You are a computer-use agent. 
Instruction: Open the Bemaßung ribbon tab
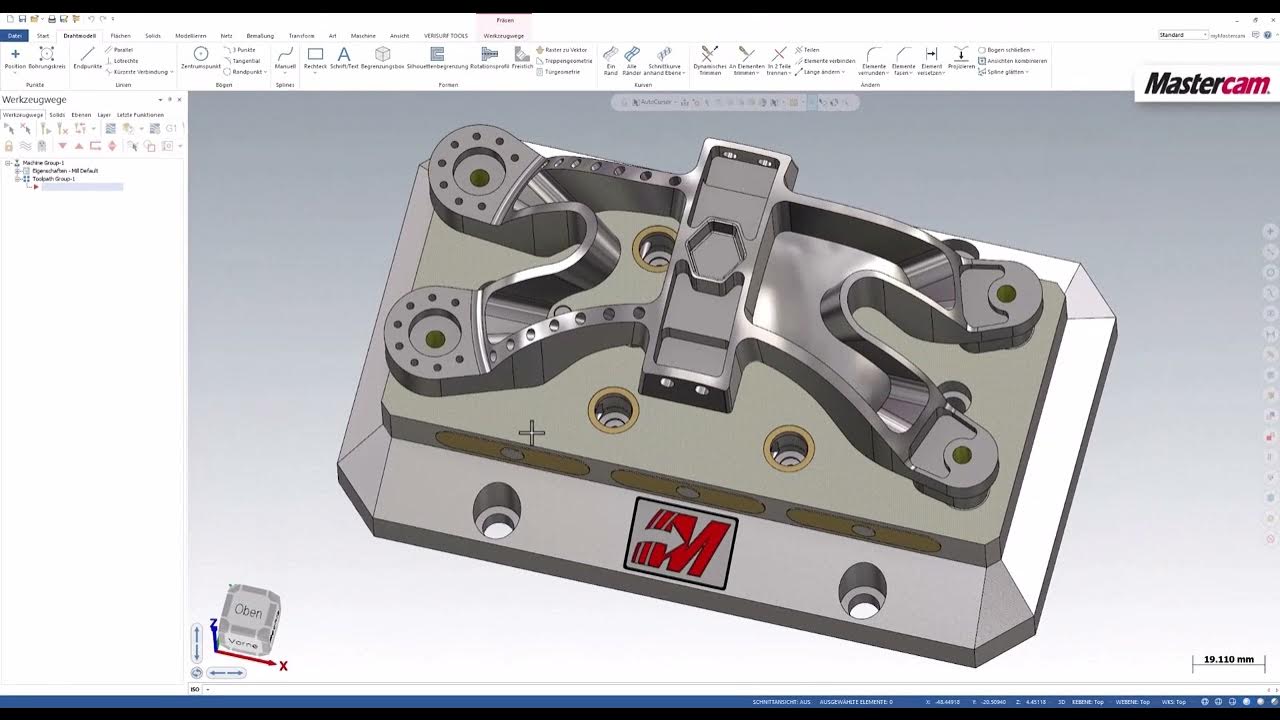[260, 35]
